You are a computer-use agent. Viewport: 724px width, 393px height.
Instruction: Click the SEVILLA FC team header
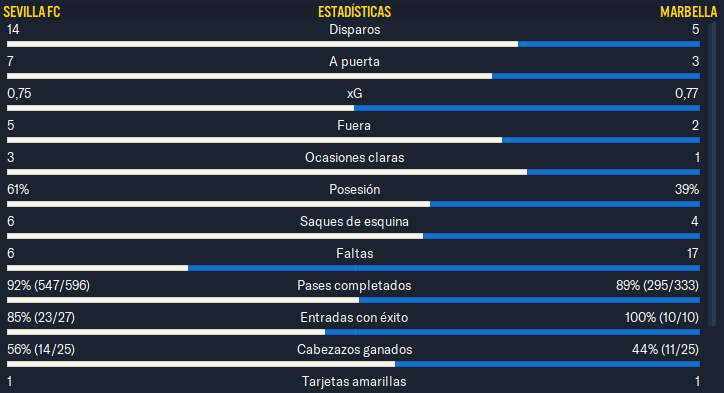click(x=31, y=12)
